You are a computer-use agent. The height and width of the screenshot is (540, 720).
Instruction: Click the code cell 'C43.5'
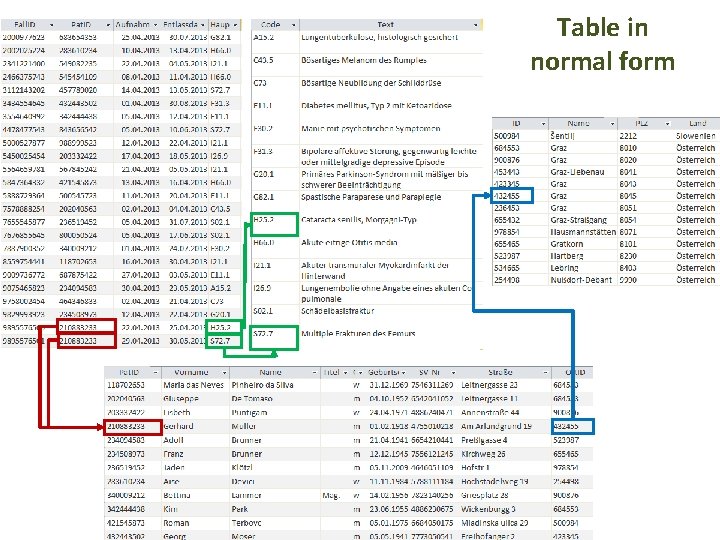263,60
